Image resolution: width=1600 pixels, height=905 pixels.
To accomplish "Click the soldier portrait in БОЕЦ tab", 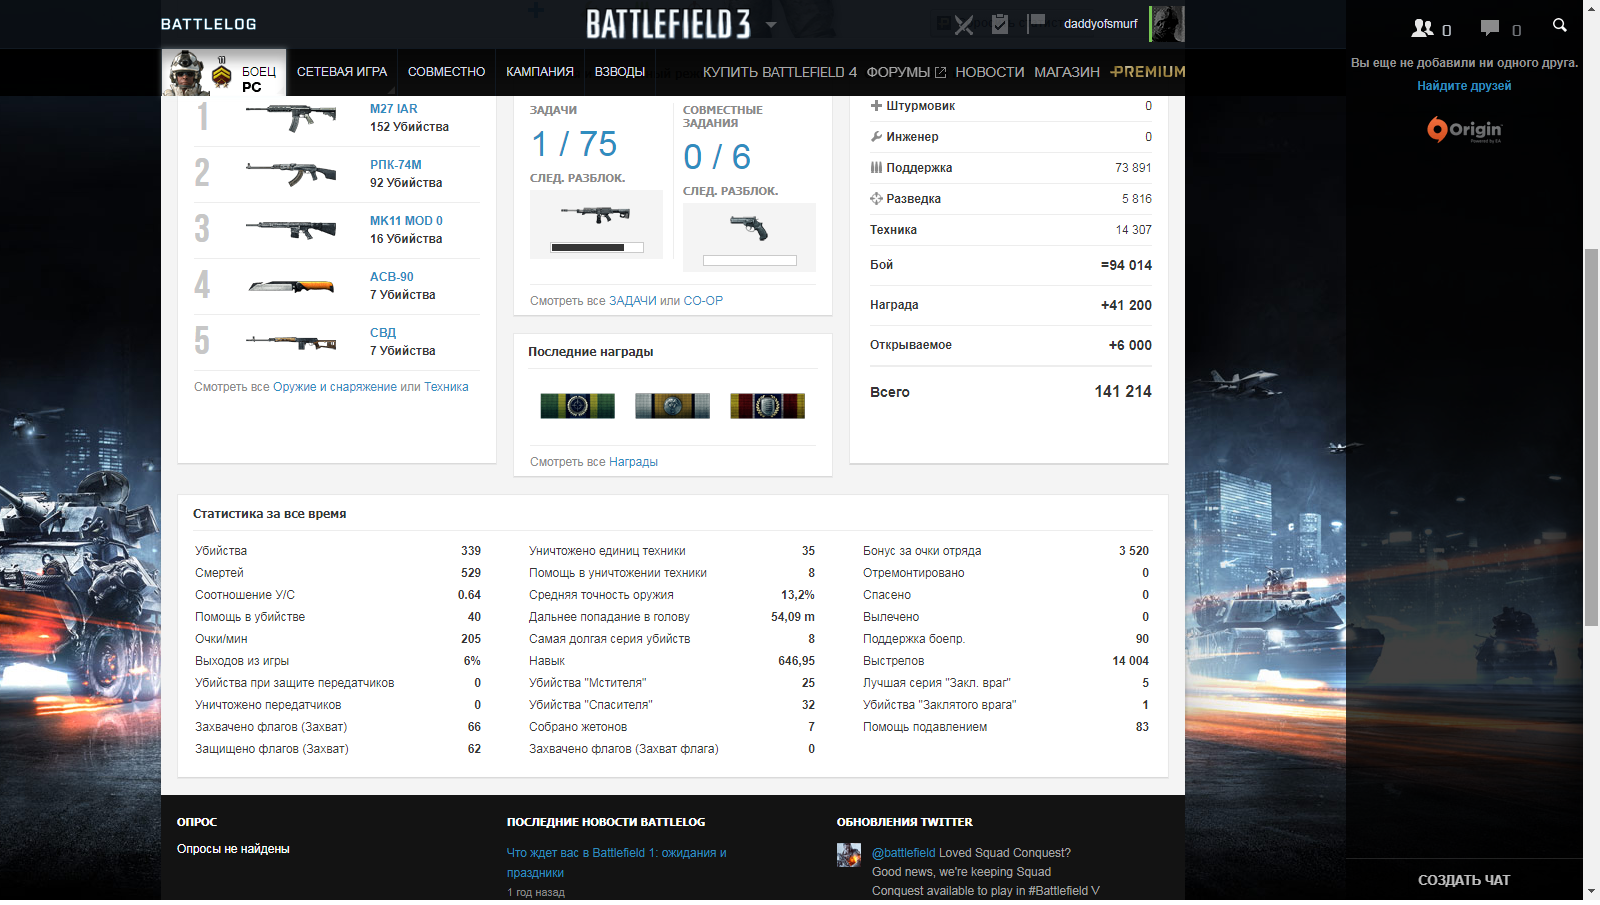I will click(x=186, y=72).
